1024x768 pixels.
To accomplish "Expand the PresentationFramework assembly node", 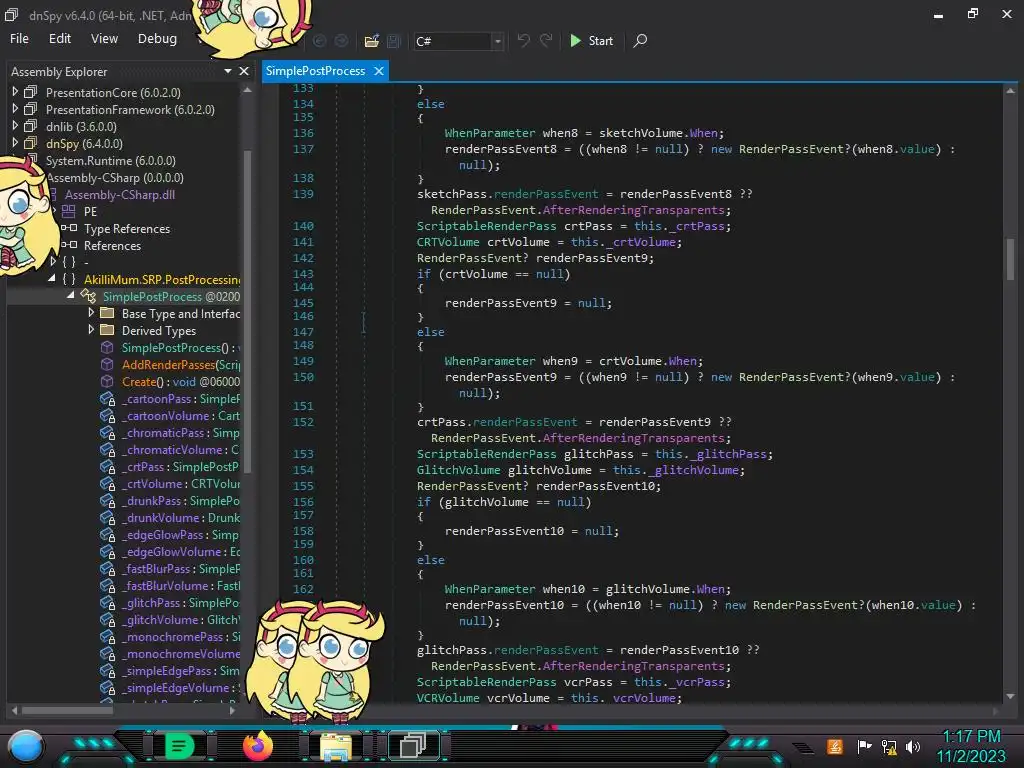I will point(15,109).
